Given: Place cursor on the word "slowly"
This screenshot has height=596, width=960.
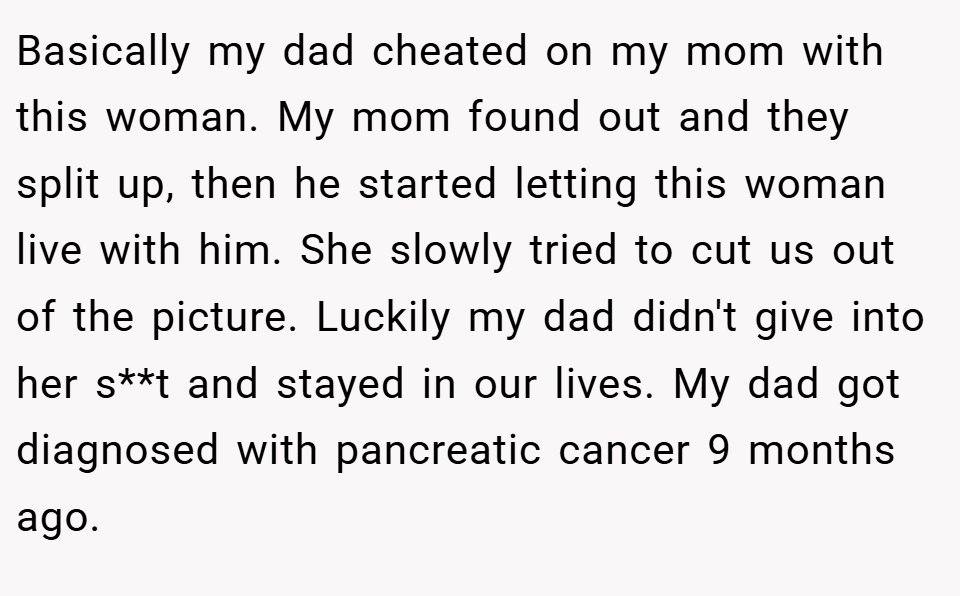Looking at the screenshot, I should point(451,251).
